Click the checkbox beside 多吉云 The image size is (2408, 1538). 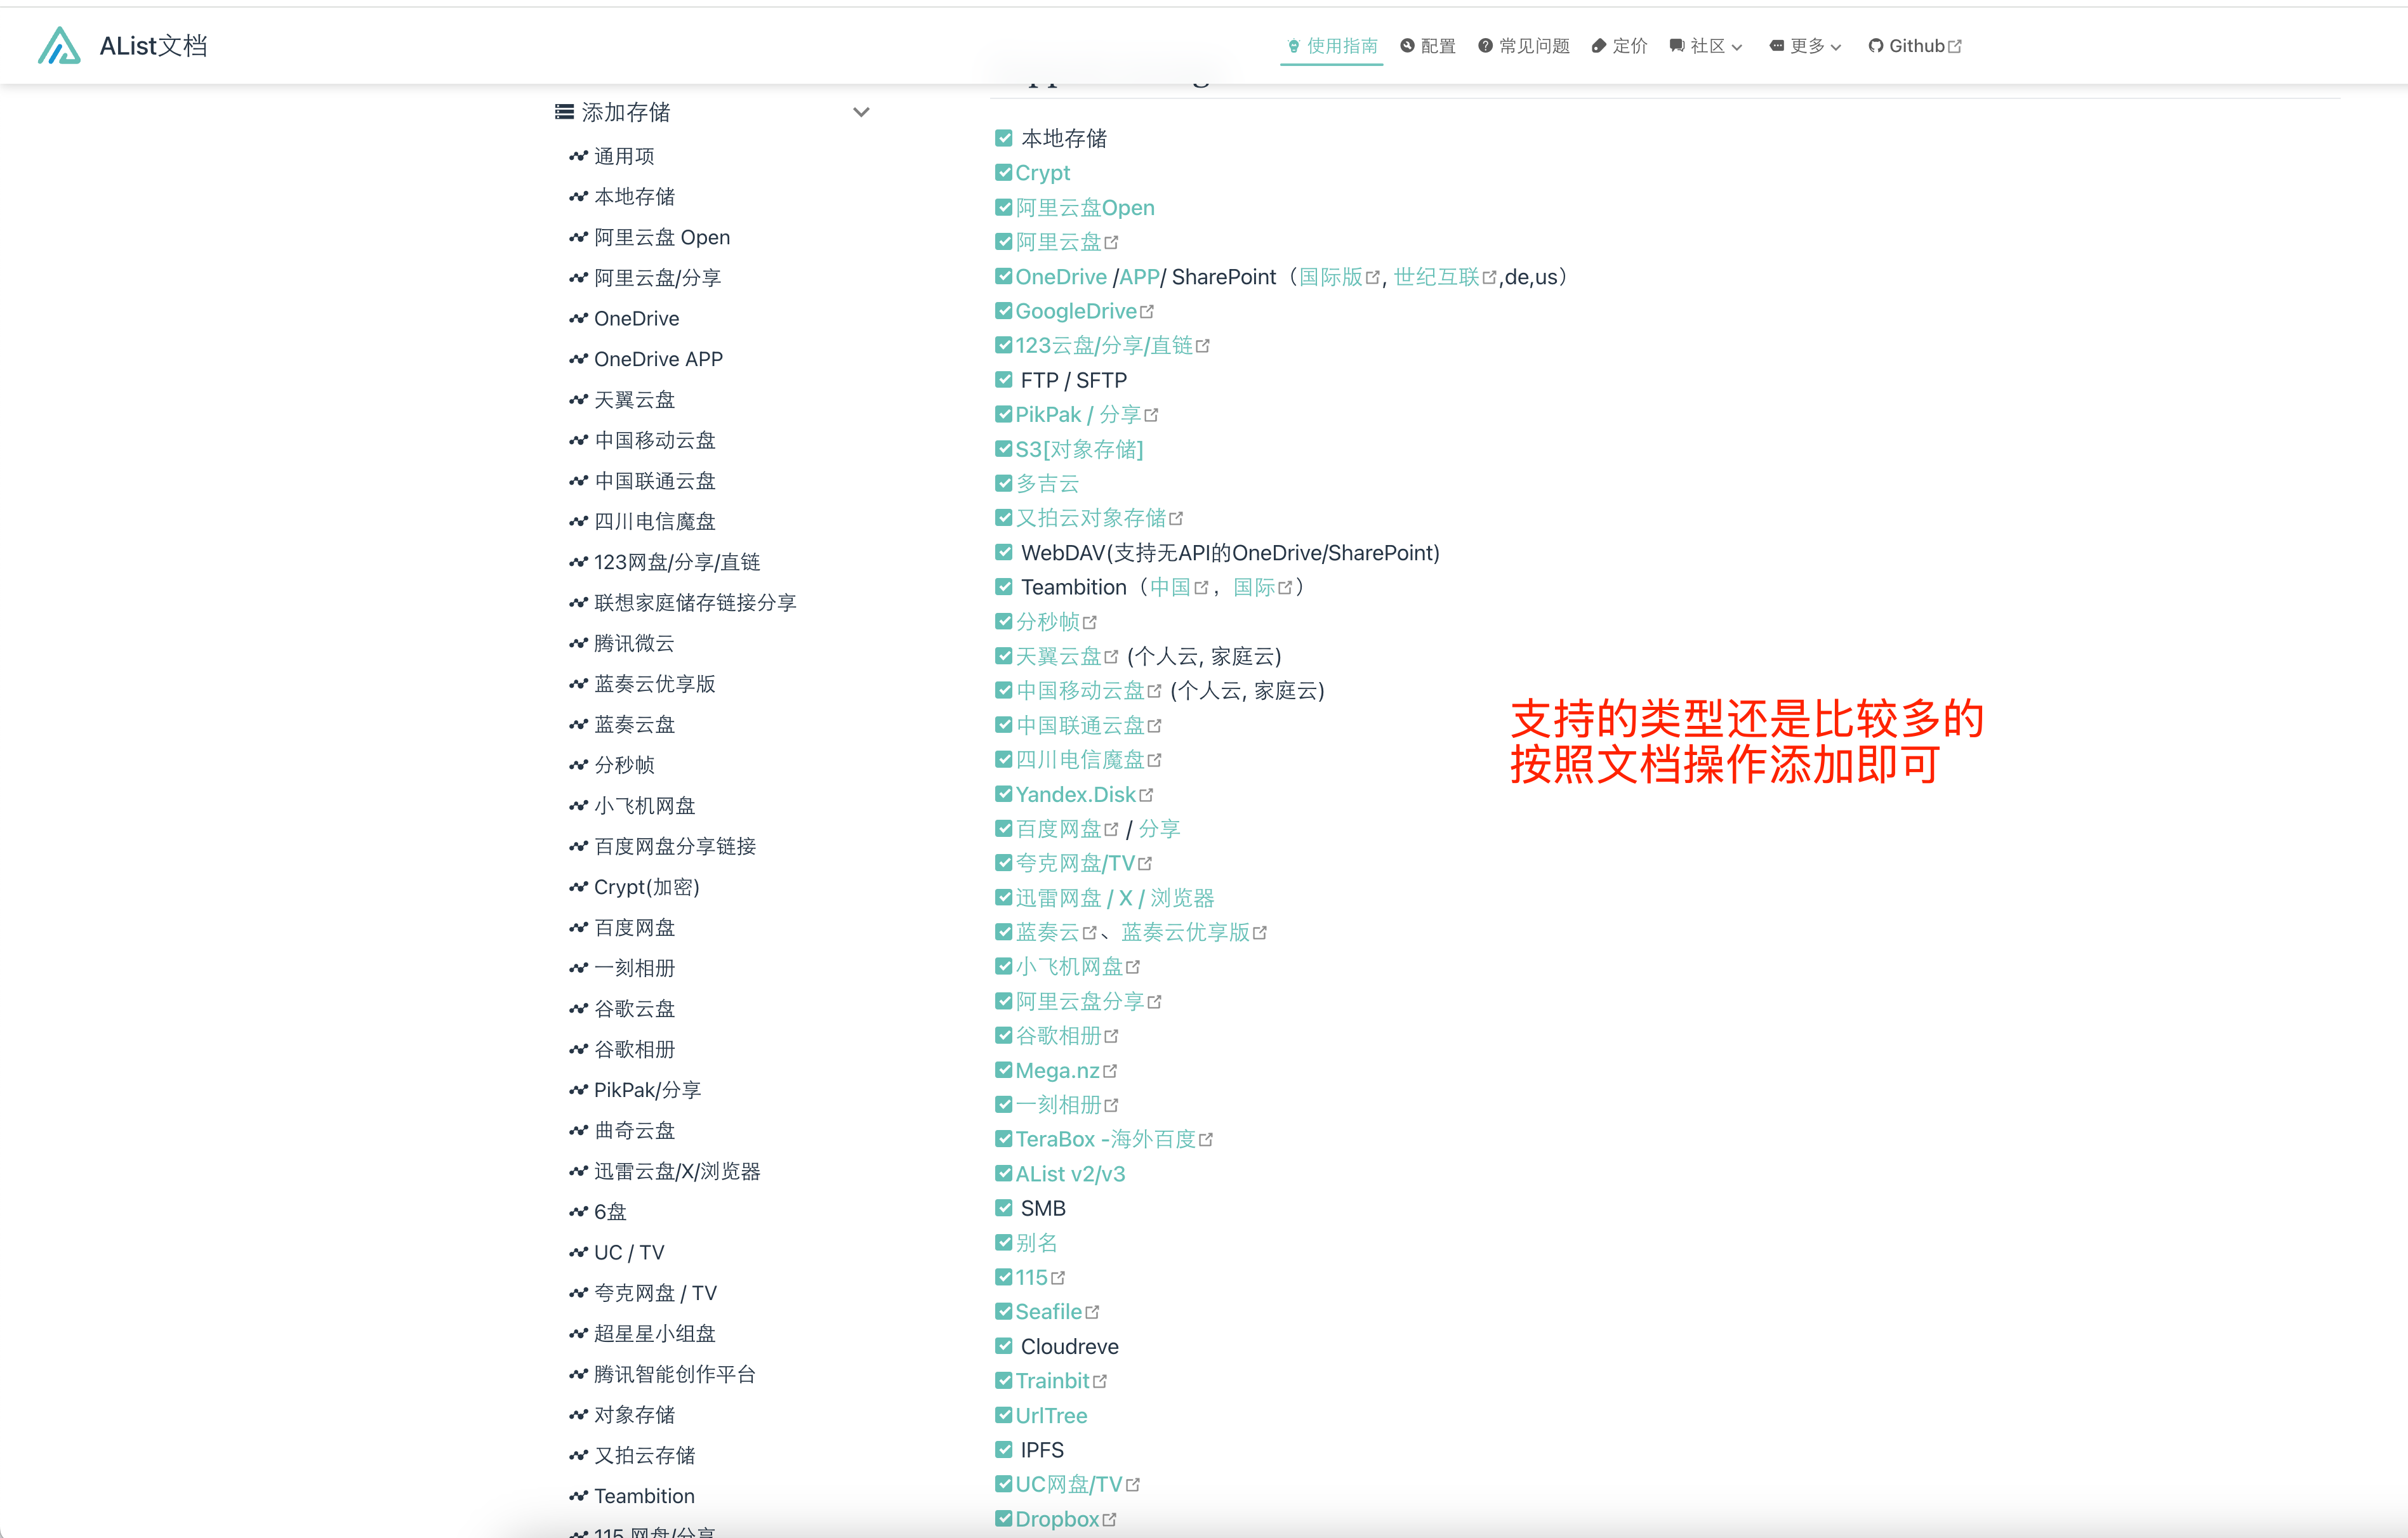click(x=1004, y=483)
